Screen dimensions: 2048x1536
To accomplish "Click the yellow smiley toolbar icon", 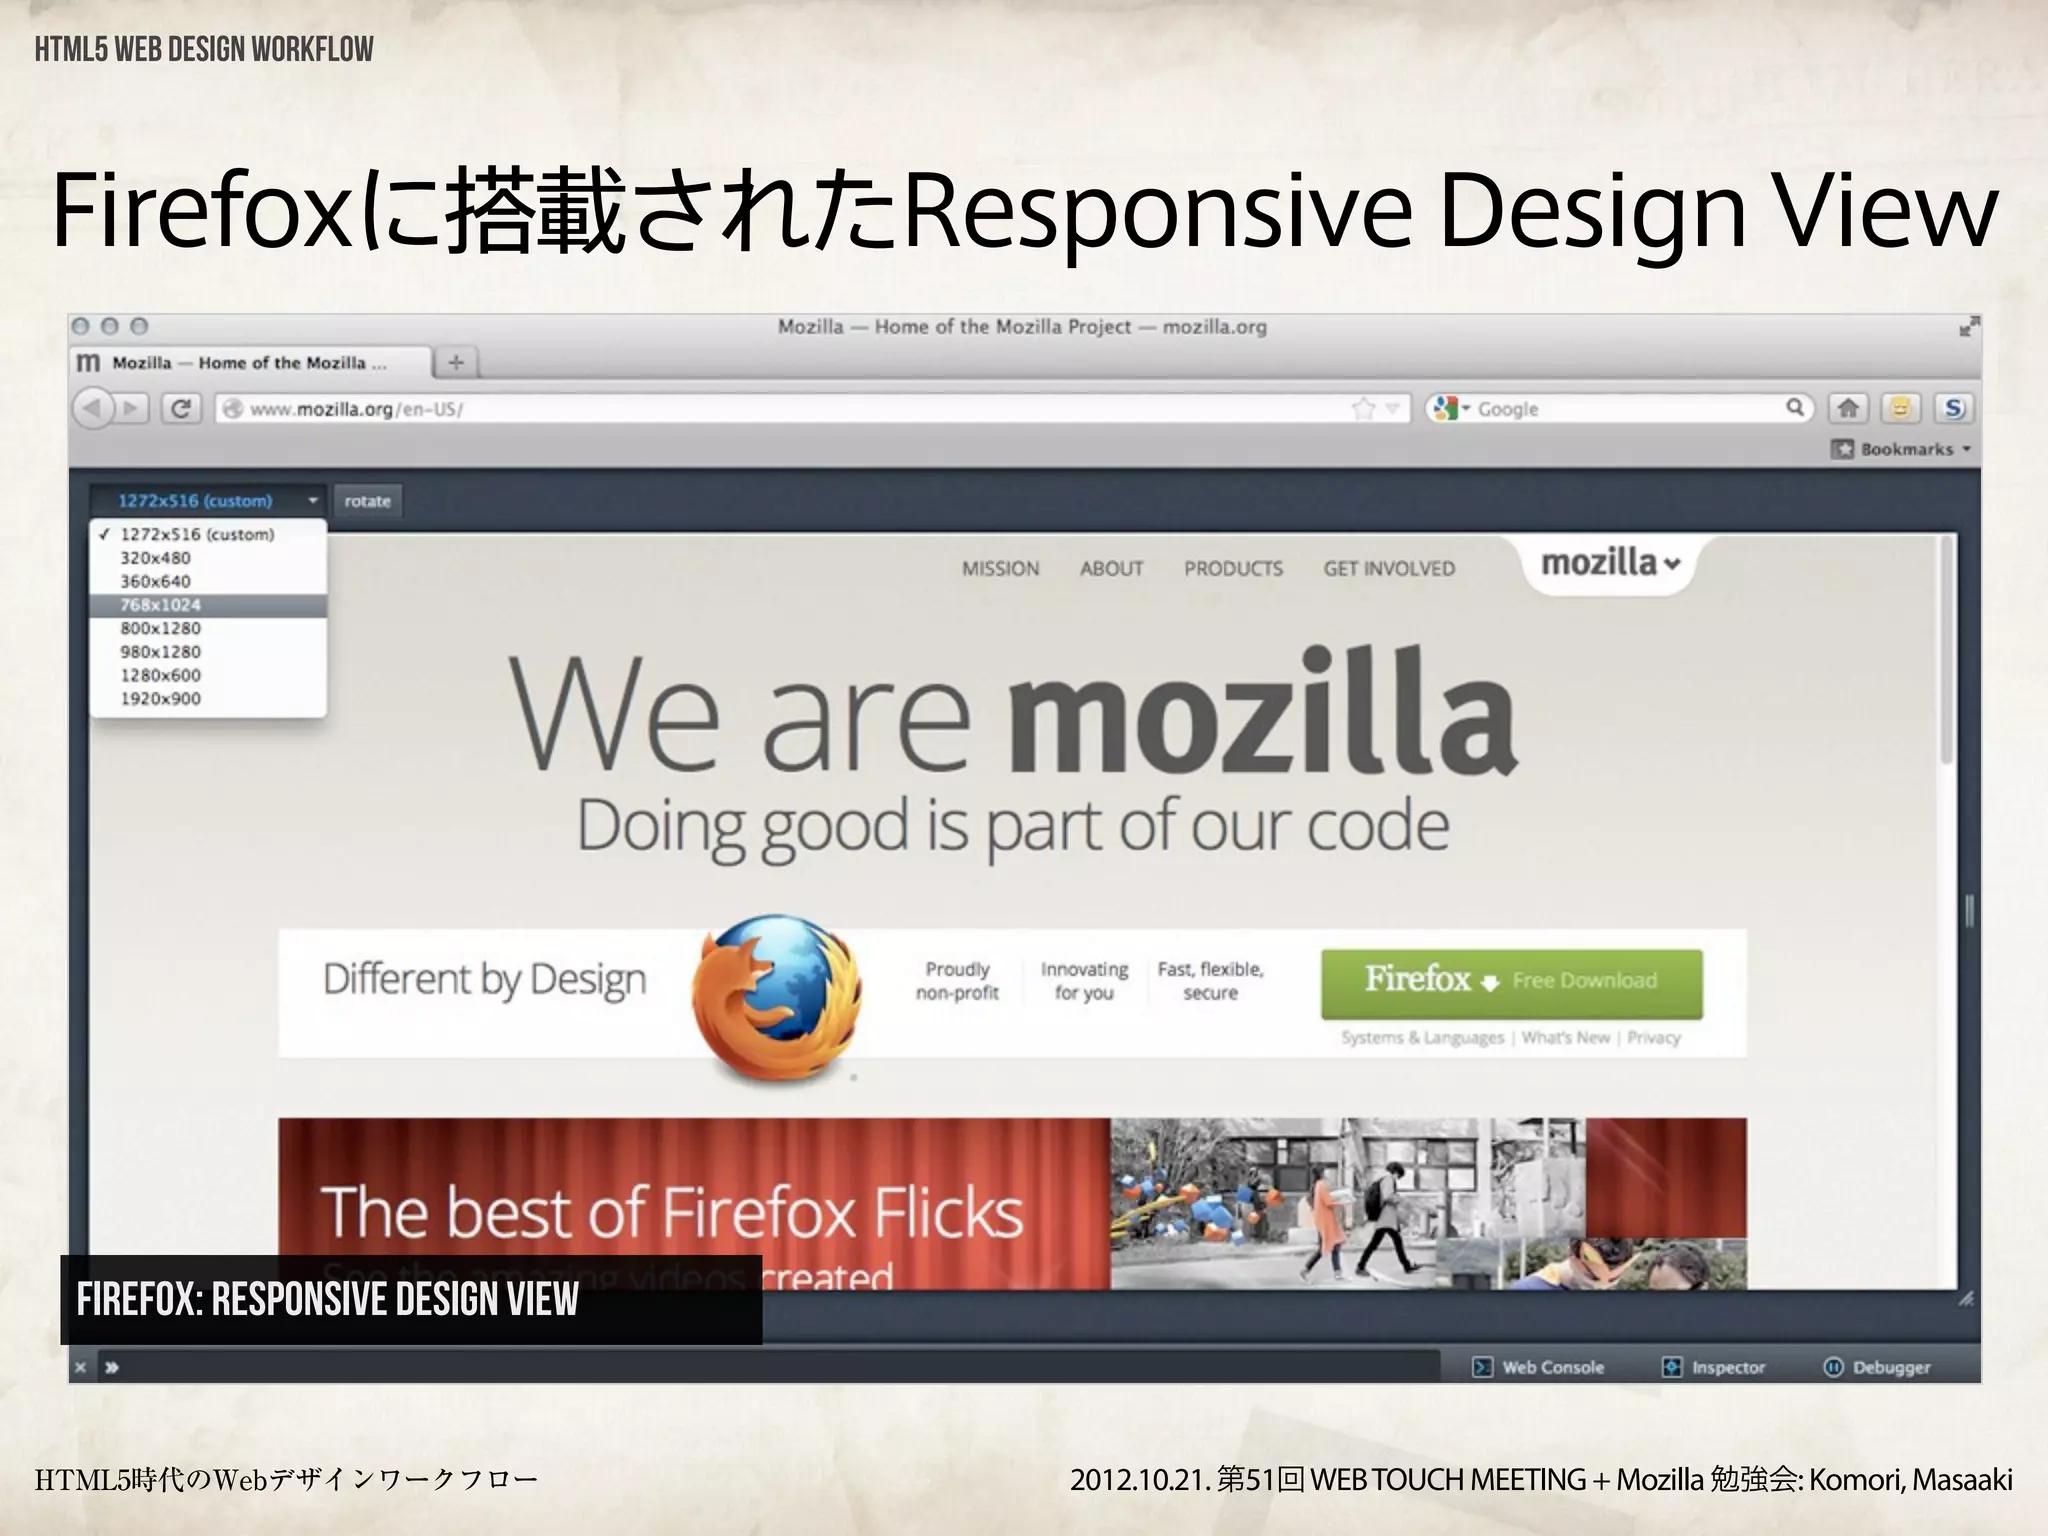I will 1900,408.
